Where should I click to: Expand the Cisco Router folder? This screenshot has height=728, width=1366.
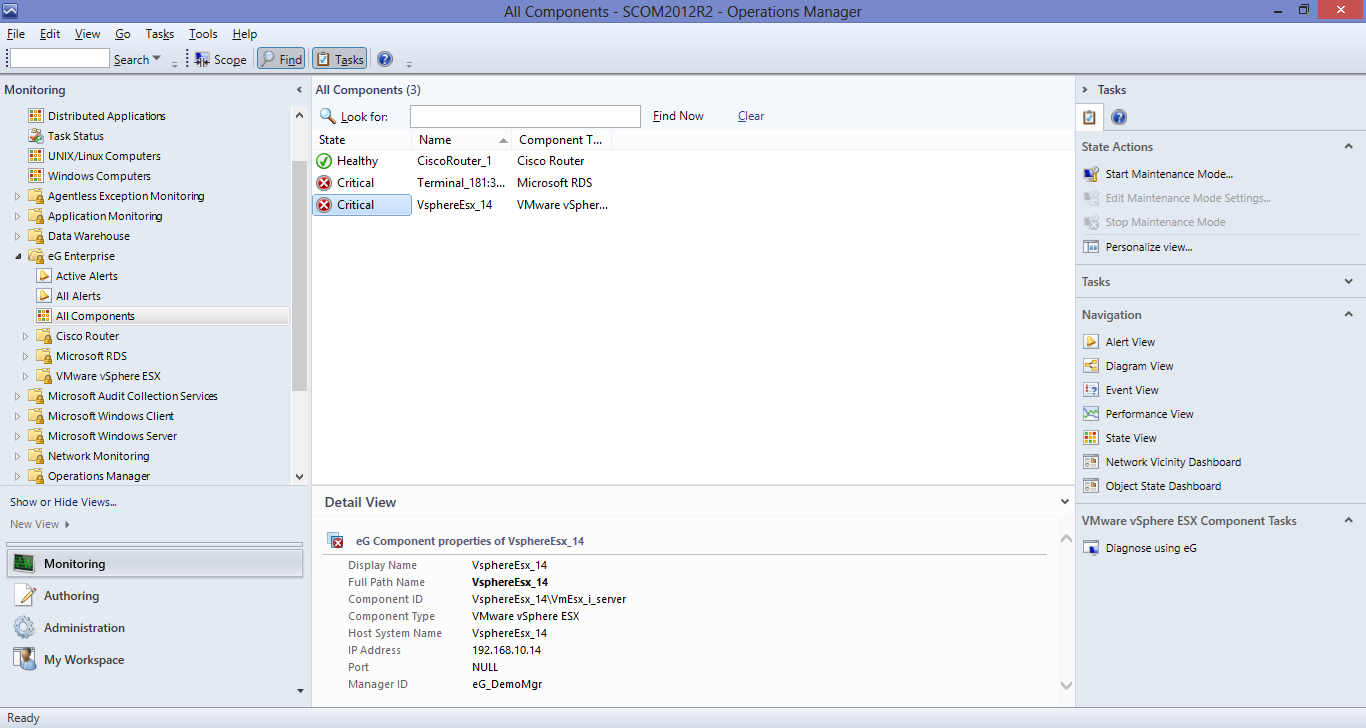[25, 336]
